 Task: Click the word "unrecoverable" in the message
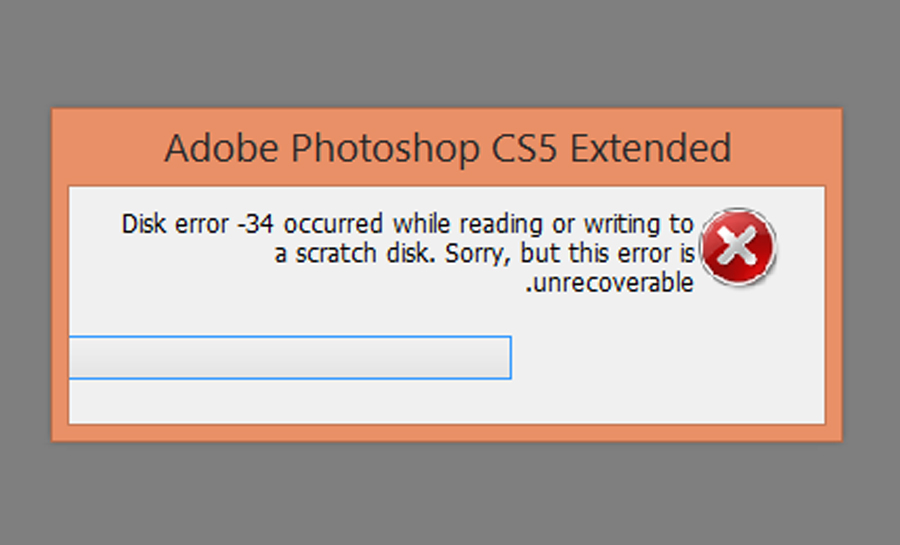click(611, 284)
